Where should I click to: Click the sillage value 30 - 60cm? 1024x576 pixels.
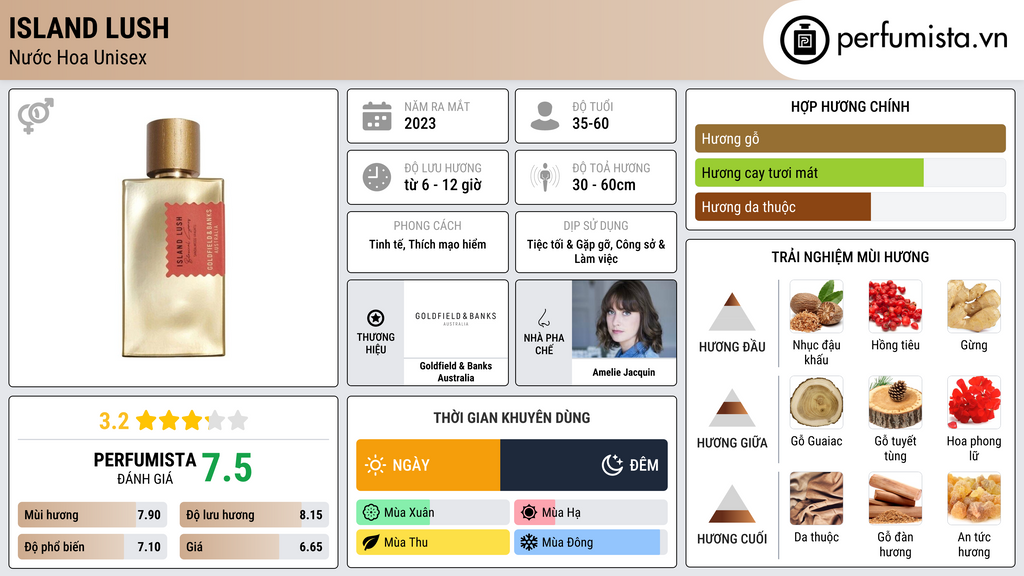click(x=604, y=185)
